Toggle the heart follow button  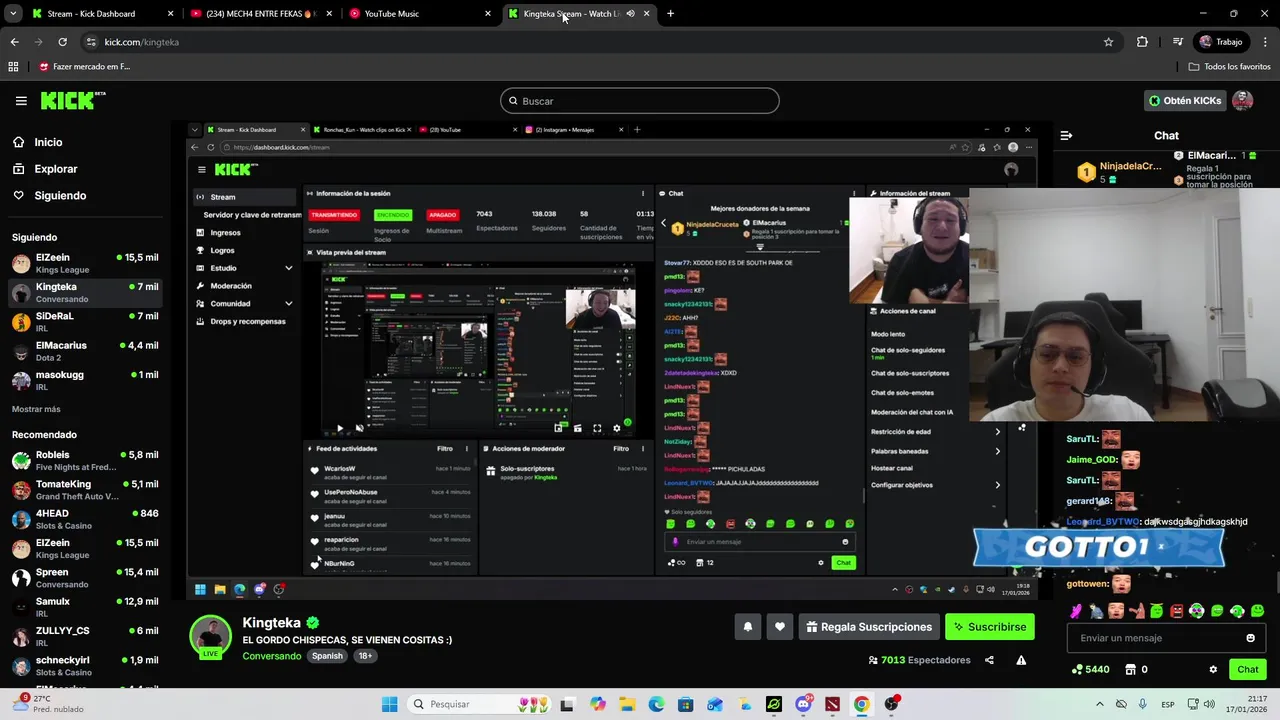(780, 627)
